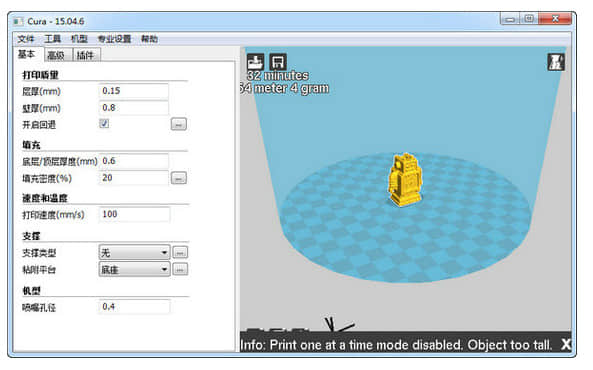
Task: Open retraction settings button beside 开启回退
Action: click(x=179, y=124)
